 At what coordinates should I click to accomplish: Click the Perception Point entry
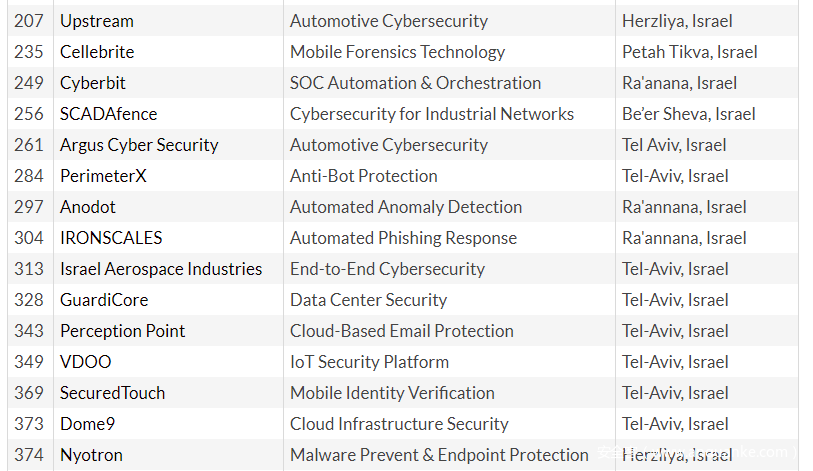[123, 331]
